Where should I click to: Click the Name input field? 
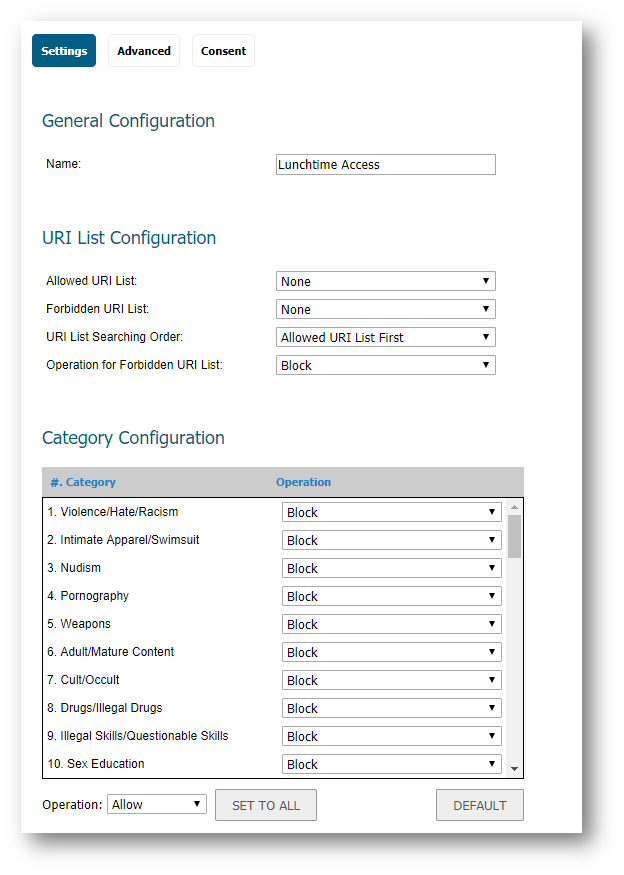click(x=385, y=165)
